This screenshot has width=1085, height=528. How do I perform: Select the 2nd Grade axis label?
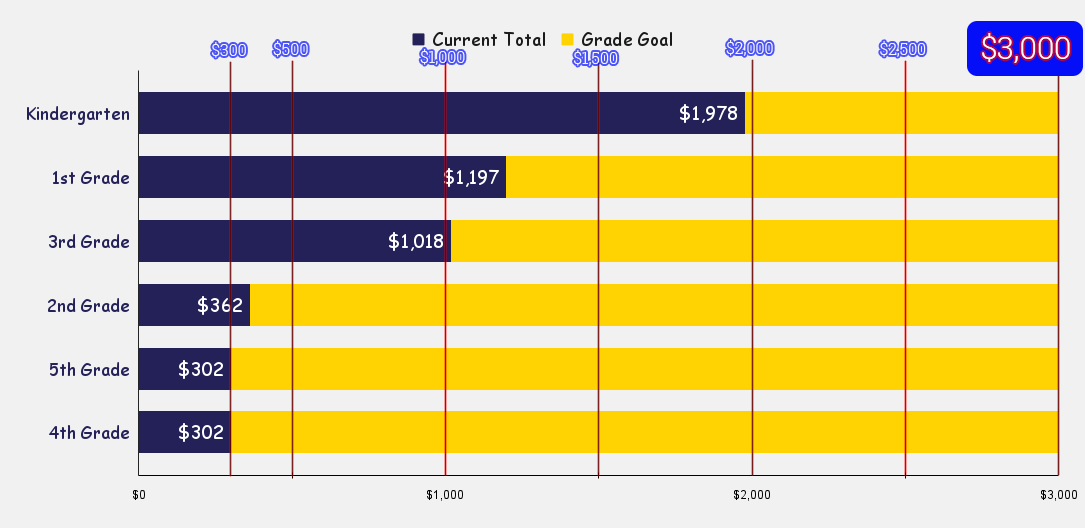(x=88, y=305)
